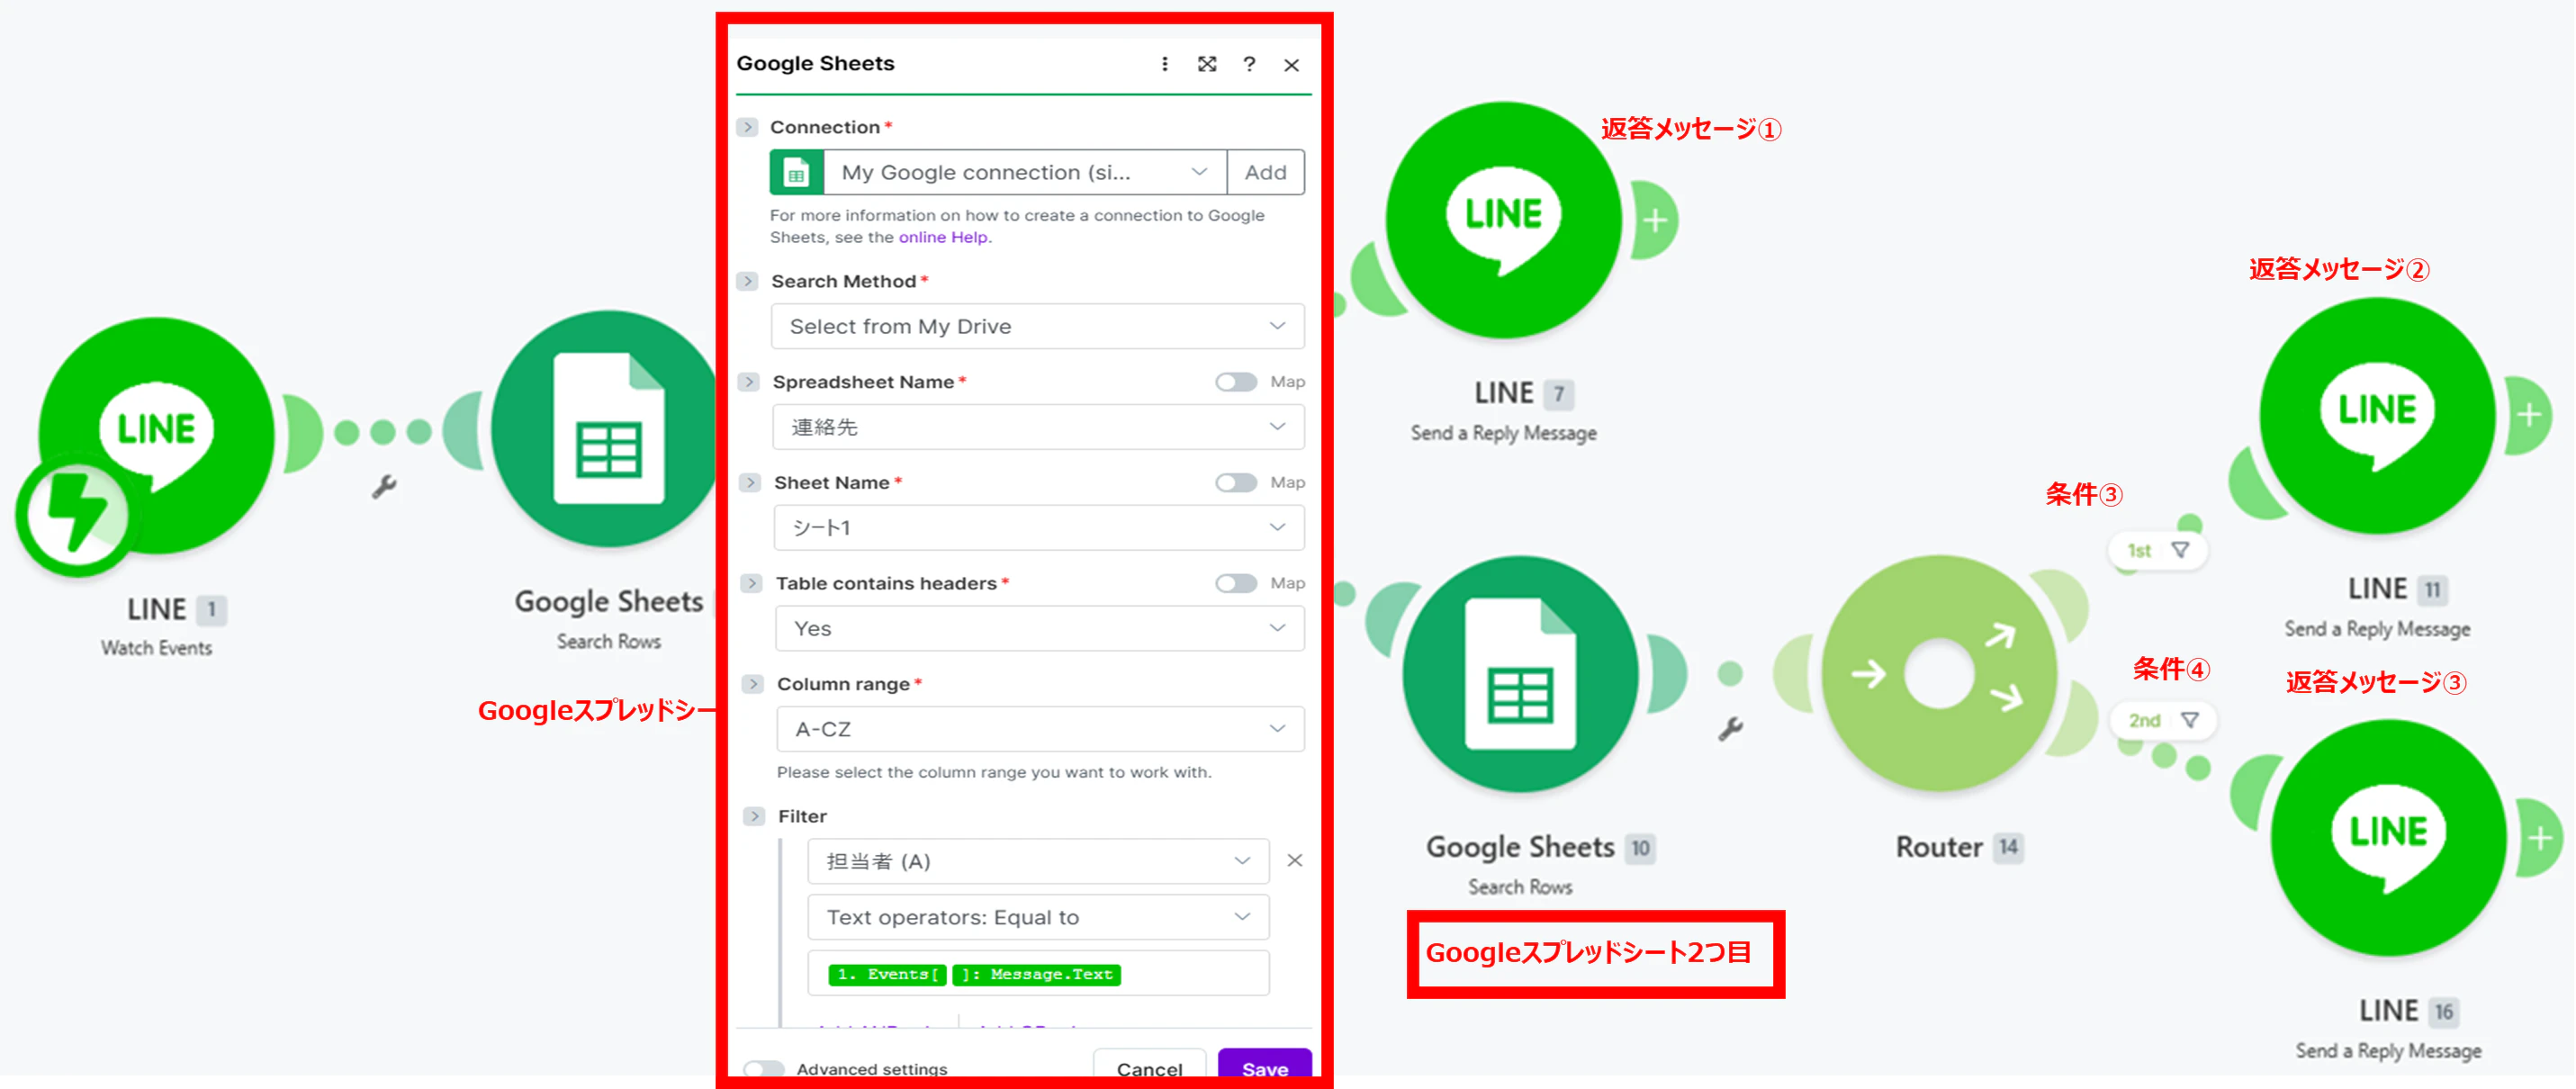Open the LINE 11 Send a Reply Message module
The image size is (2576, 1089).
[x=2377, y=415]
